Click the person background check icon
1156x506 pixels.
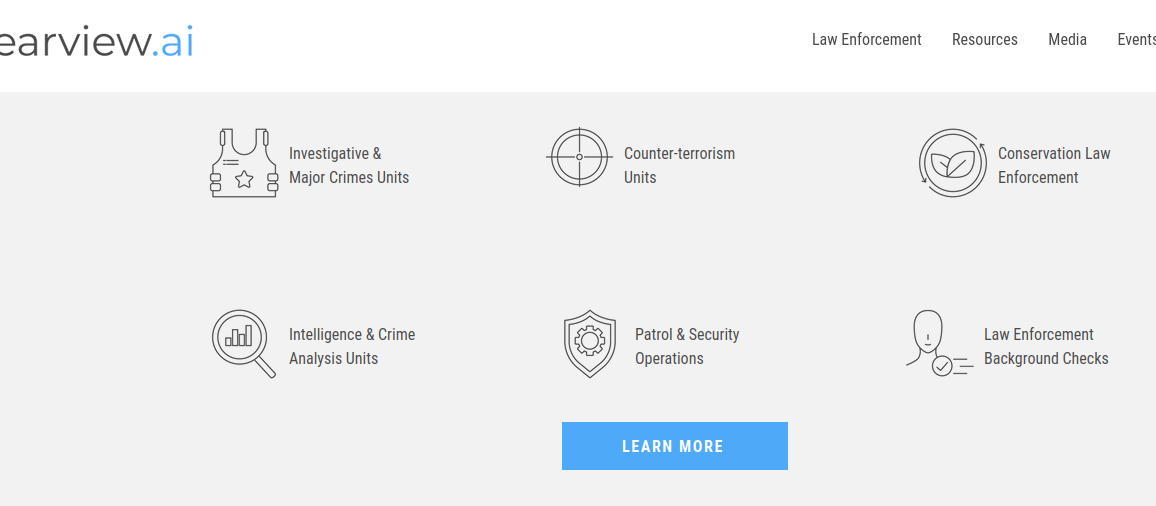tap(939, 344)
